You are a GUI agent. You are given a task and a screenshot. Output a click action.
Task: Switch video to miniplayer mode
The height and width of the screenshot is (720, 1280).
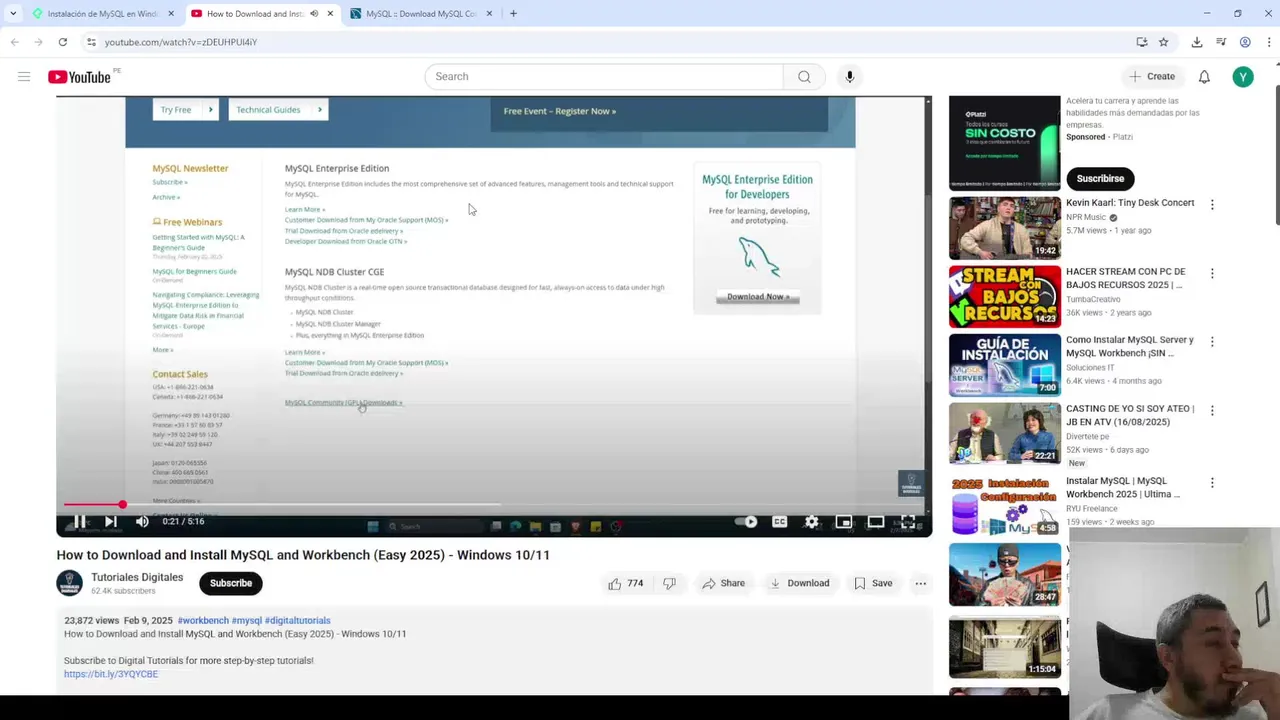coord(843,521)
